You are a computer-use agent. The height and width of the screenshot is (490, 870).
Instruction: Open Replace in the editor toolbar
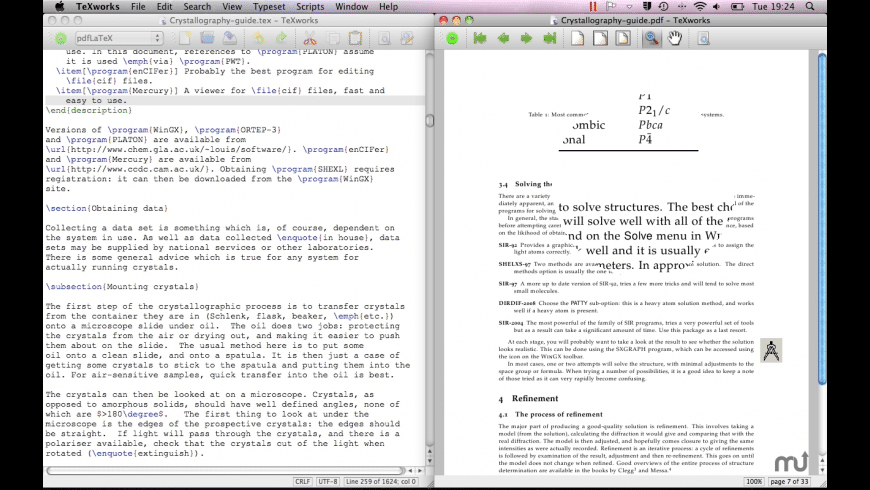pyautogui.click(x=407, y=38)
